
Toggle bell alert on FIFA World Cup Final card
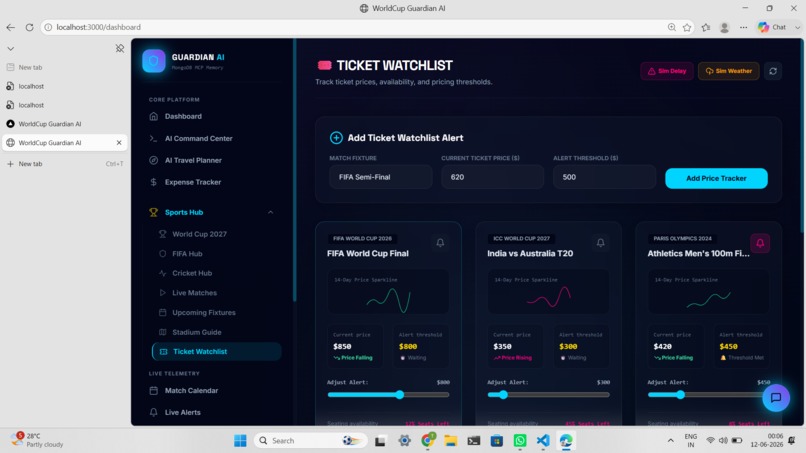click(x=440, y=243)
